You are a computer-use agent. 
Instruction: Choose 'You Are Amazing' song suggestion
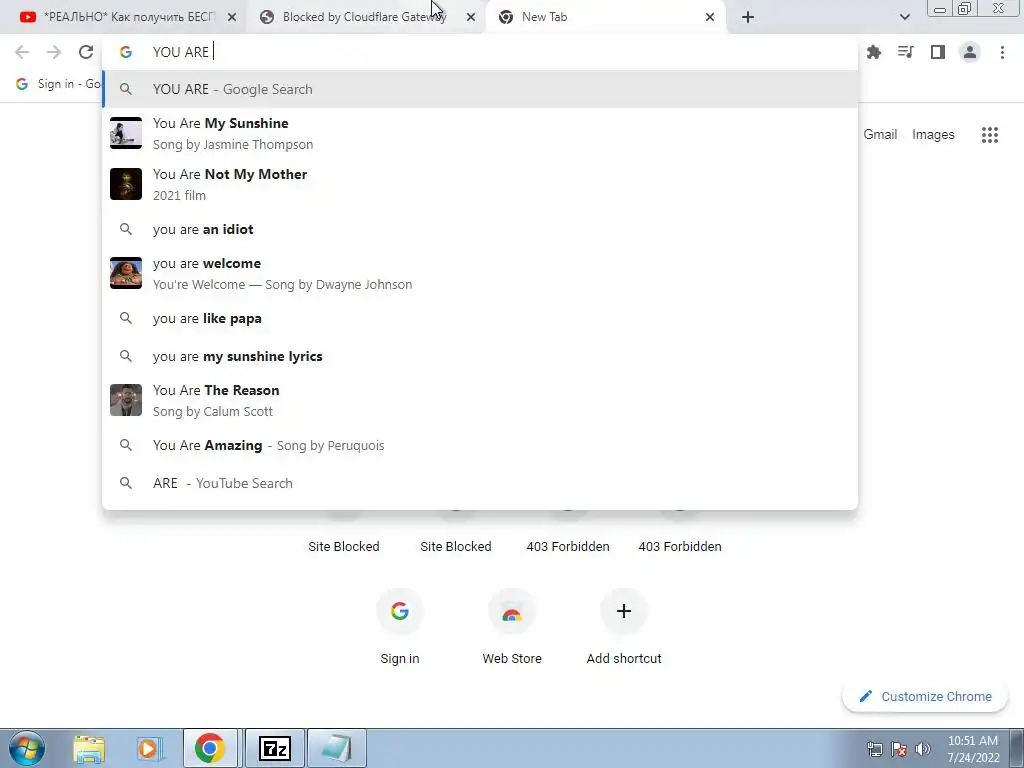coord(480,445)
